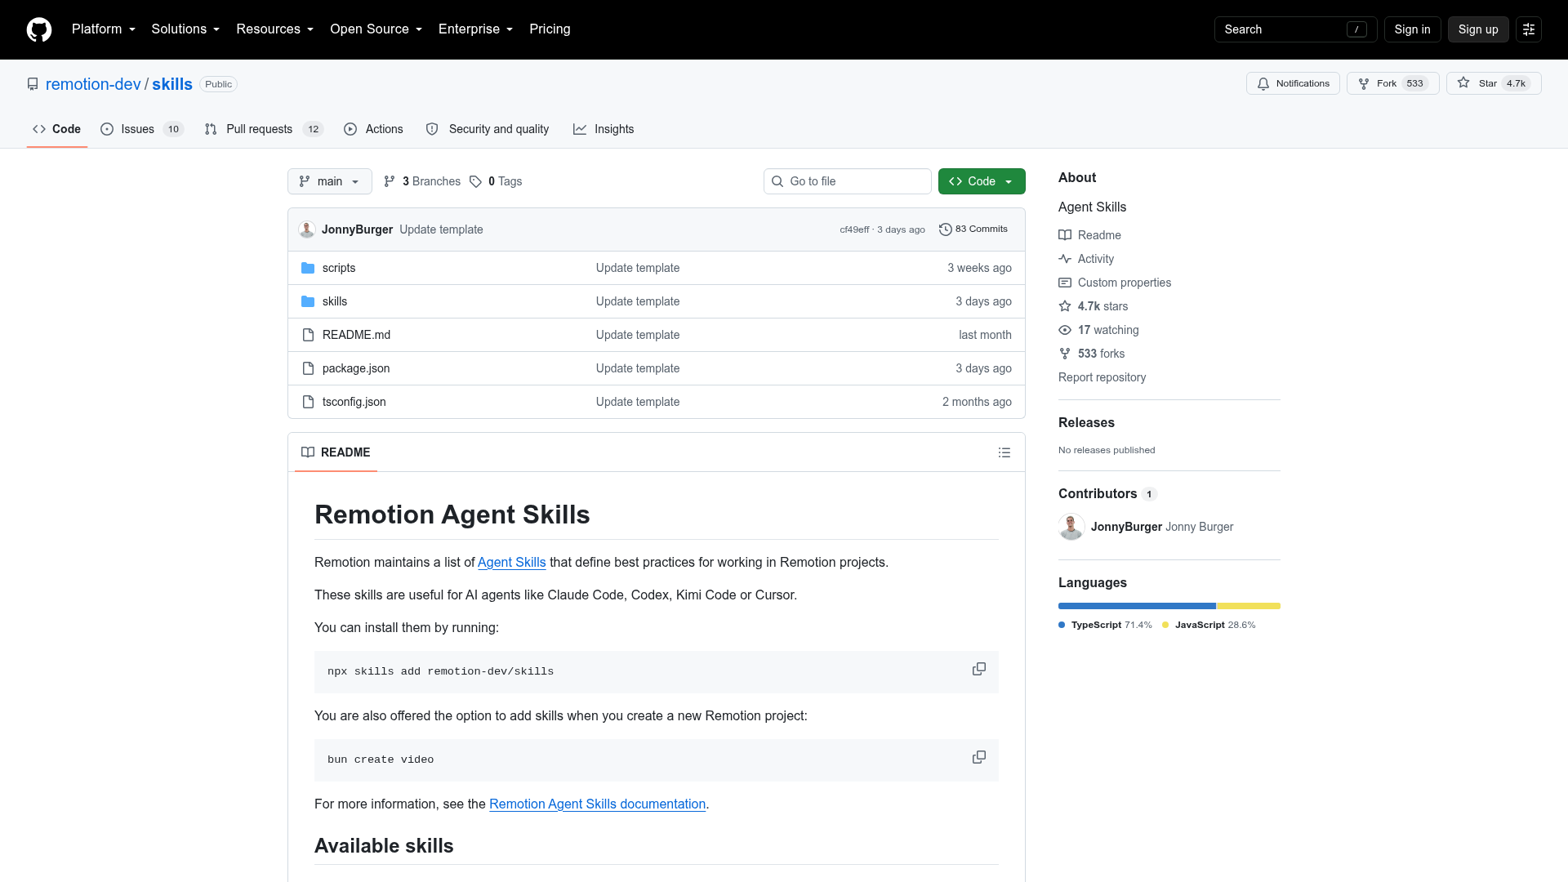This screenshot has width=1568, height=882.
Task: Expand the Platform menu
Action: [x=103, y=30]
